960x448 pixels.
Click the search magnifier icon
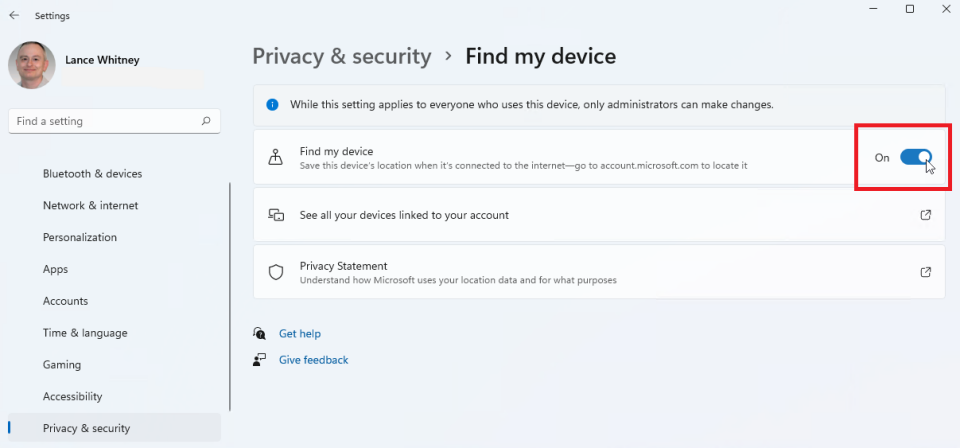[x=206, y=121]
